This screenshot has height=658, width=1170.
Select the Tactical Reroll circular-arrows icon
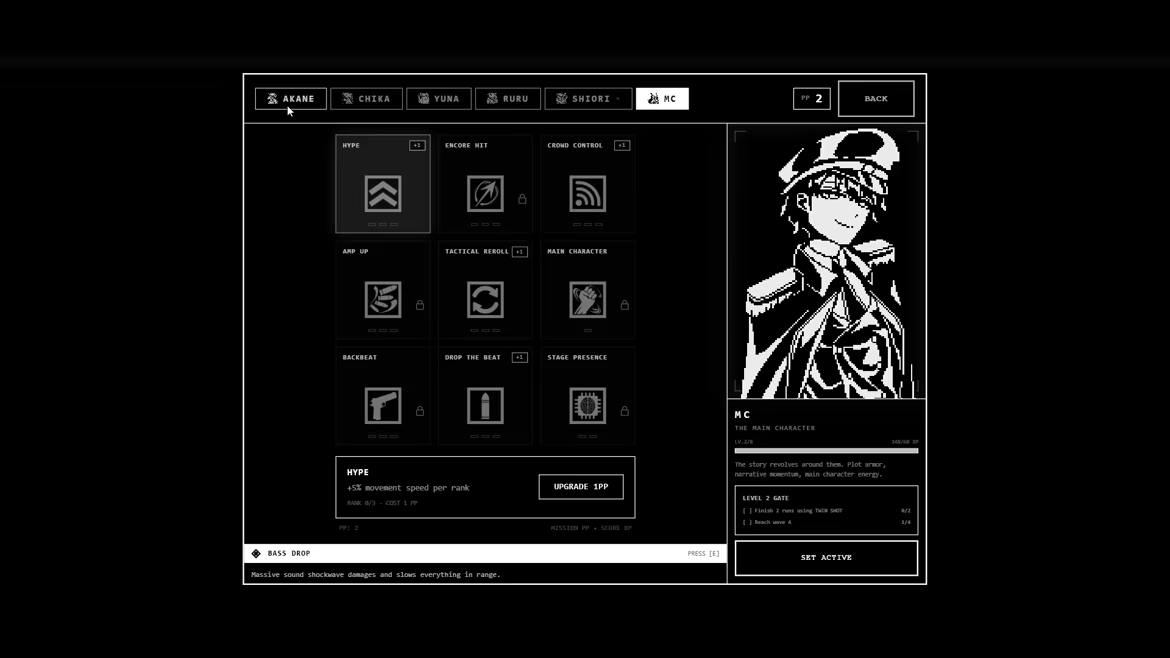pyautogui.click(x=485, y=300)
